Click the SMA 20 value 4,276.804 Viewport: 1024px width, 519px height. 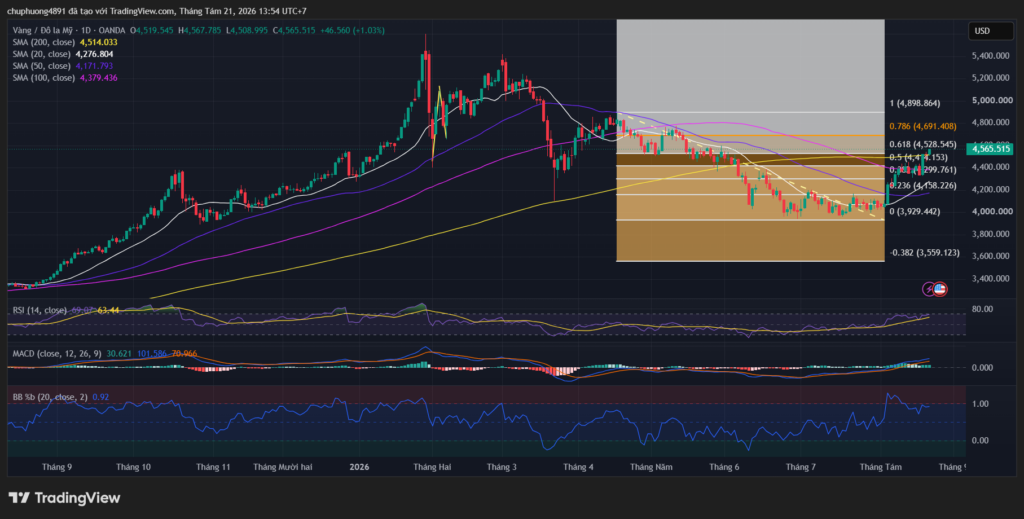[94, 54]
